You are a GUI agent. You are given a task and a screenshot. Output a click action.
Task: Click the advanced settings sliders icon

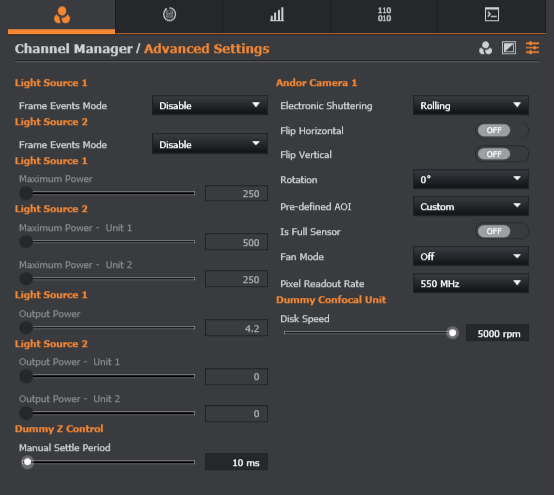click(532, 48)
